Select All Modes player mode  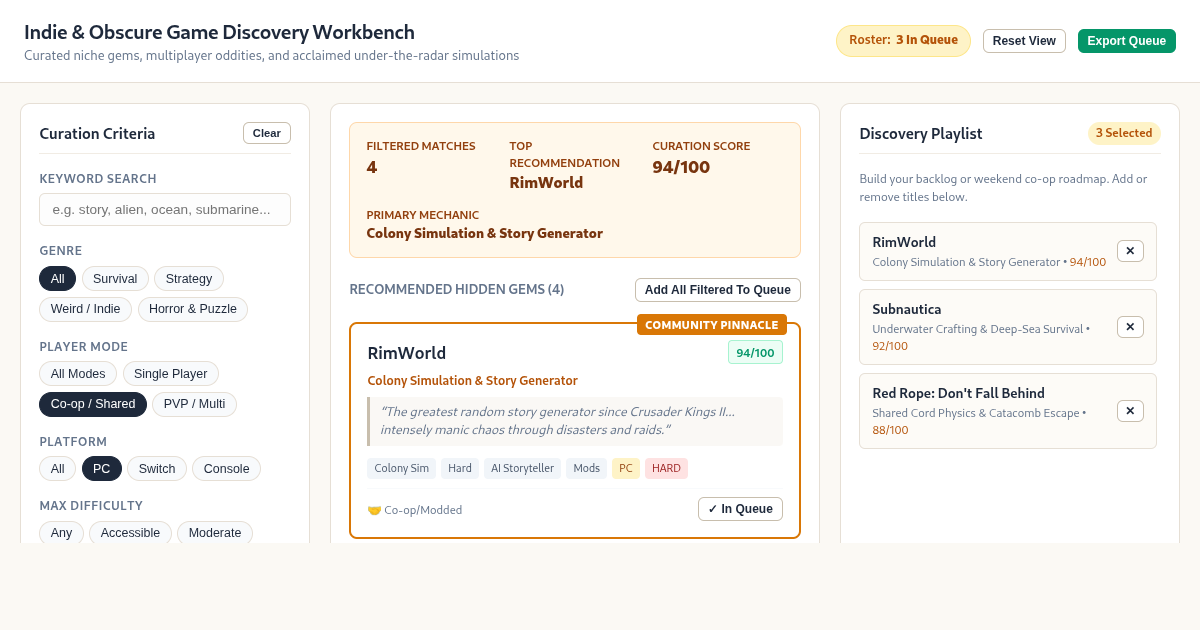tap(78, 374)
